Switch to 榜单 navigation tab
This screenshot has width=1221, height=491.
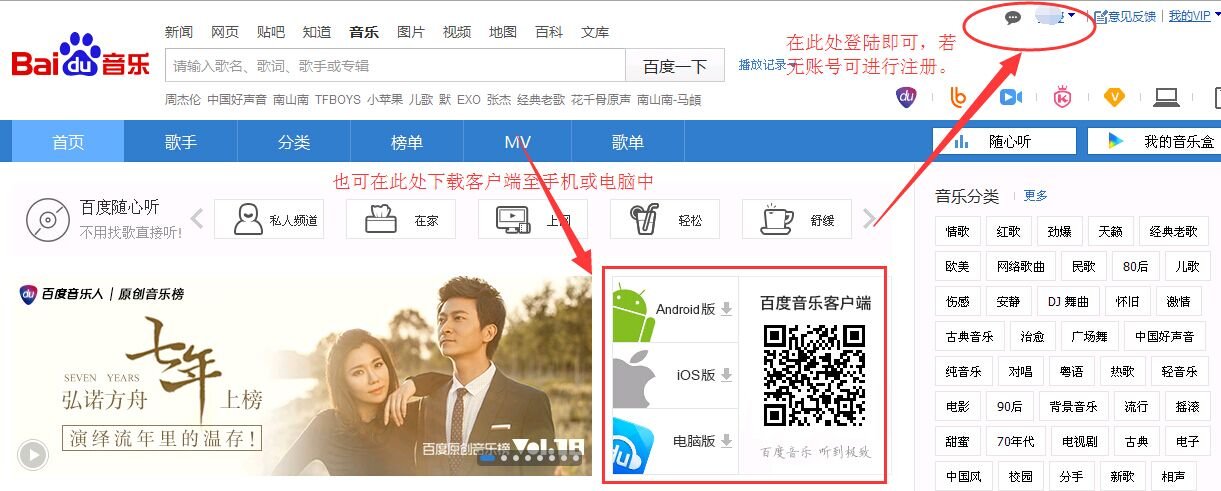[406, 141]
